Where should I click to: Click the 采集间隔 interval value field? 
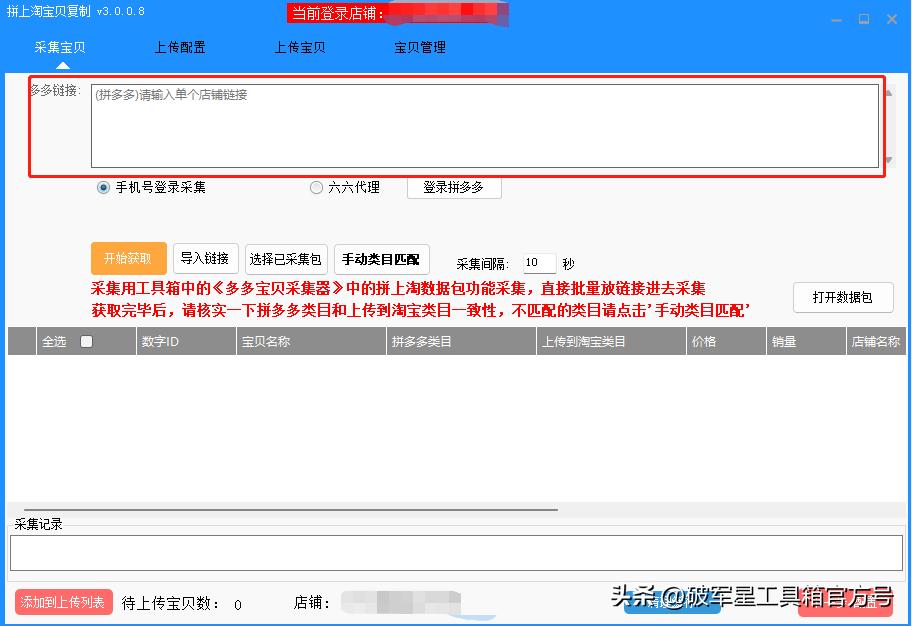pyautogui.click(x=539, y=263)
